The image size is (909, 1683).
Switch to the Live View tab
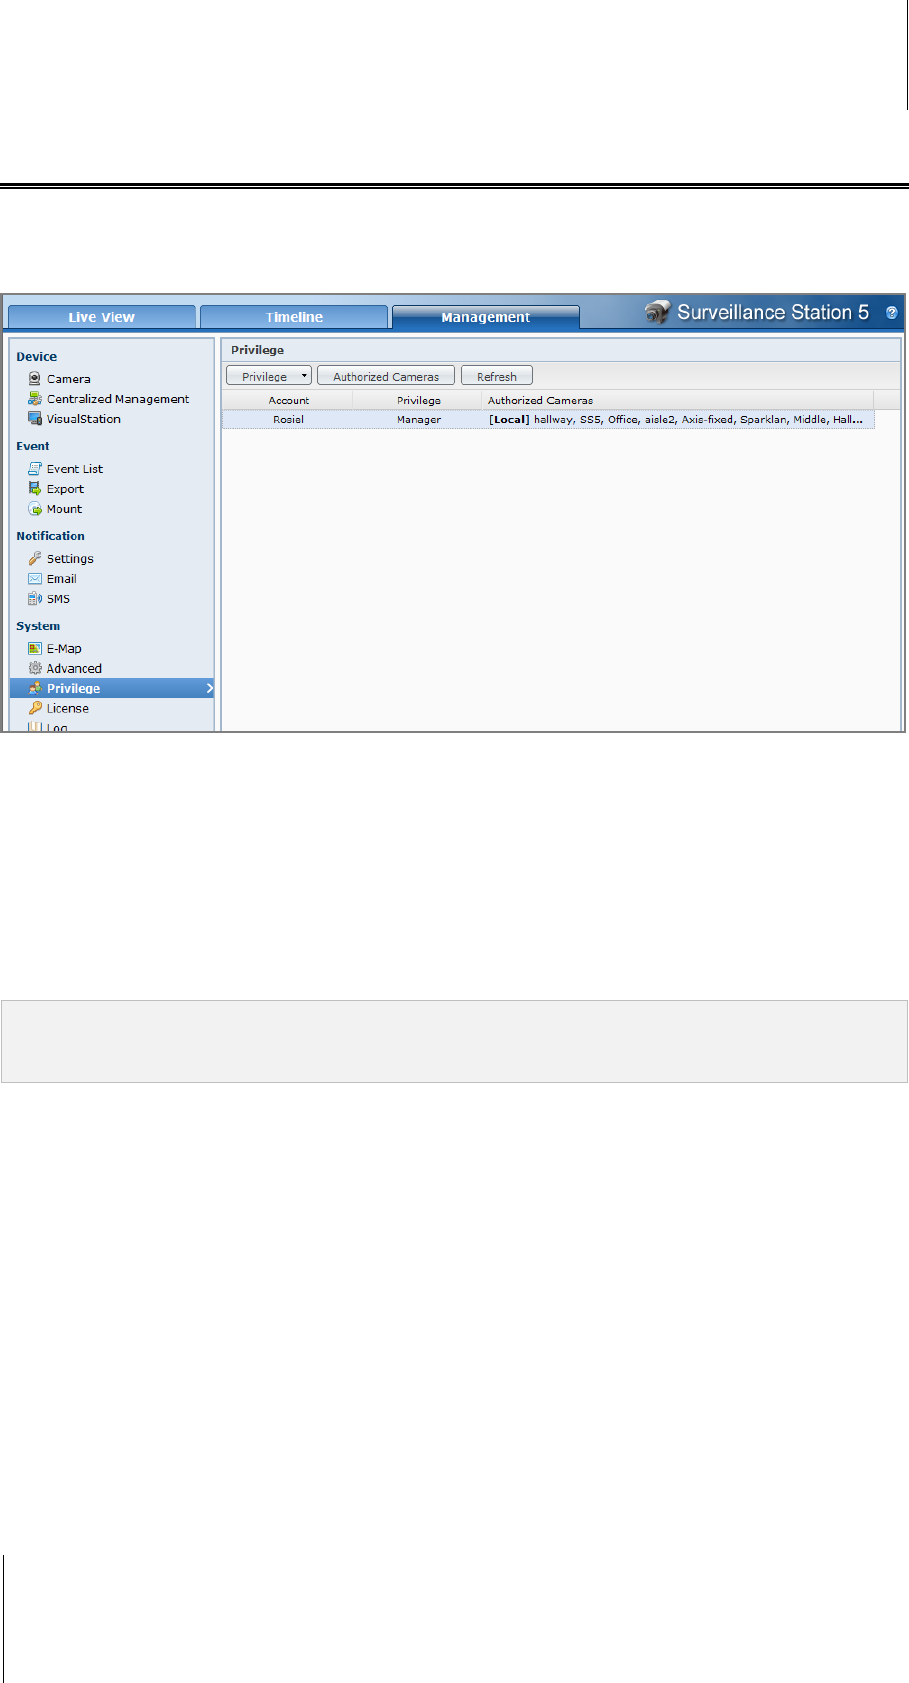(x=102, y=317)
